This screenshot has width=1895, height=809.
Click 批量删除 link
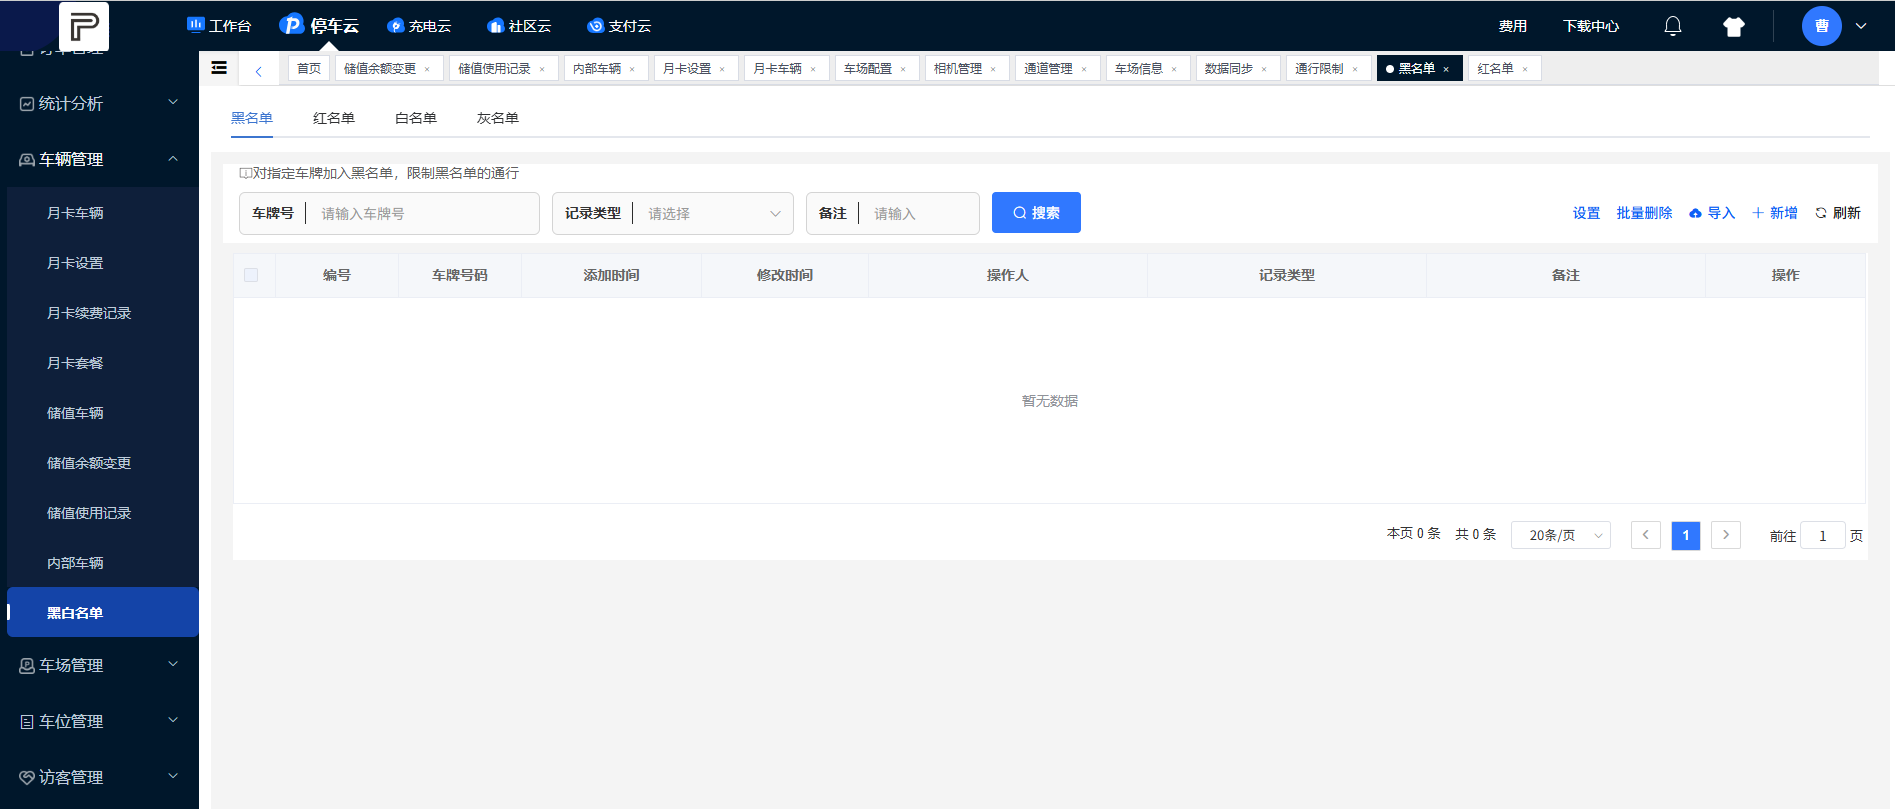point(1644,213)
